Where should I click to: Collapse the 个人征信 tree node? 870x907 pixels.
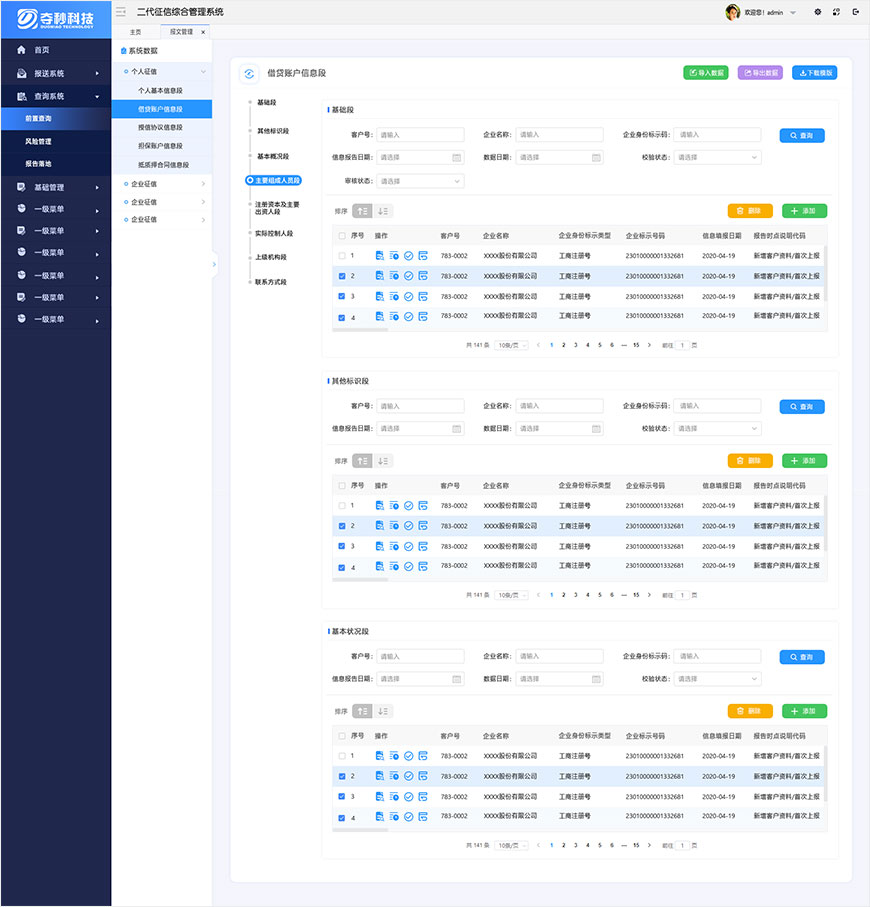tap(204, 72)
